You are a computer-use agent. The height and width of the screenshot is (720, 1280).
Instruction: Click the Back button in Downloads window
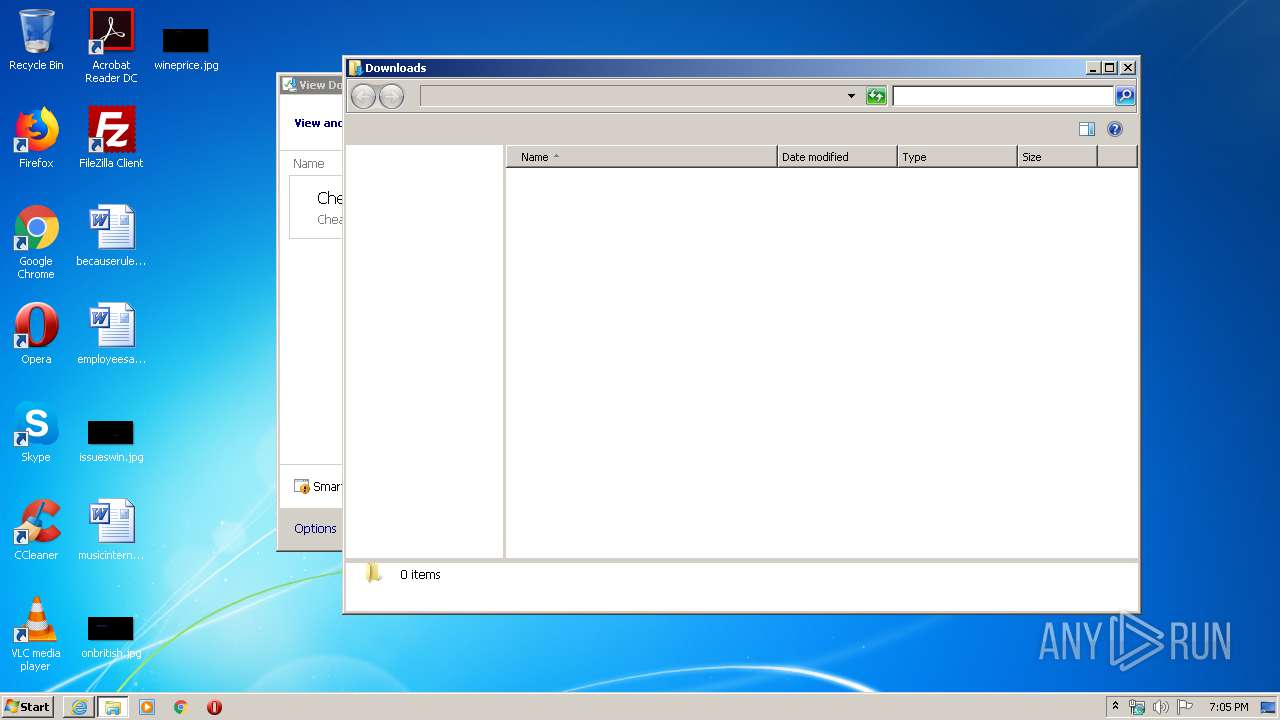[x=363, y=96]
